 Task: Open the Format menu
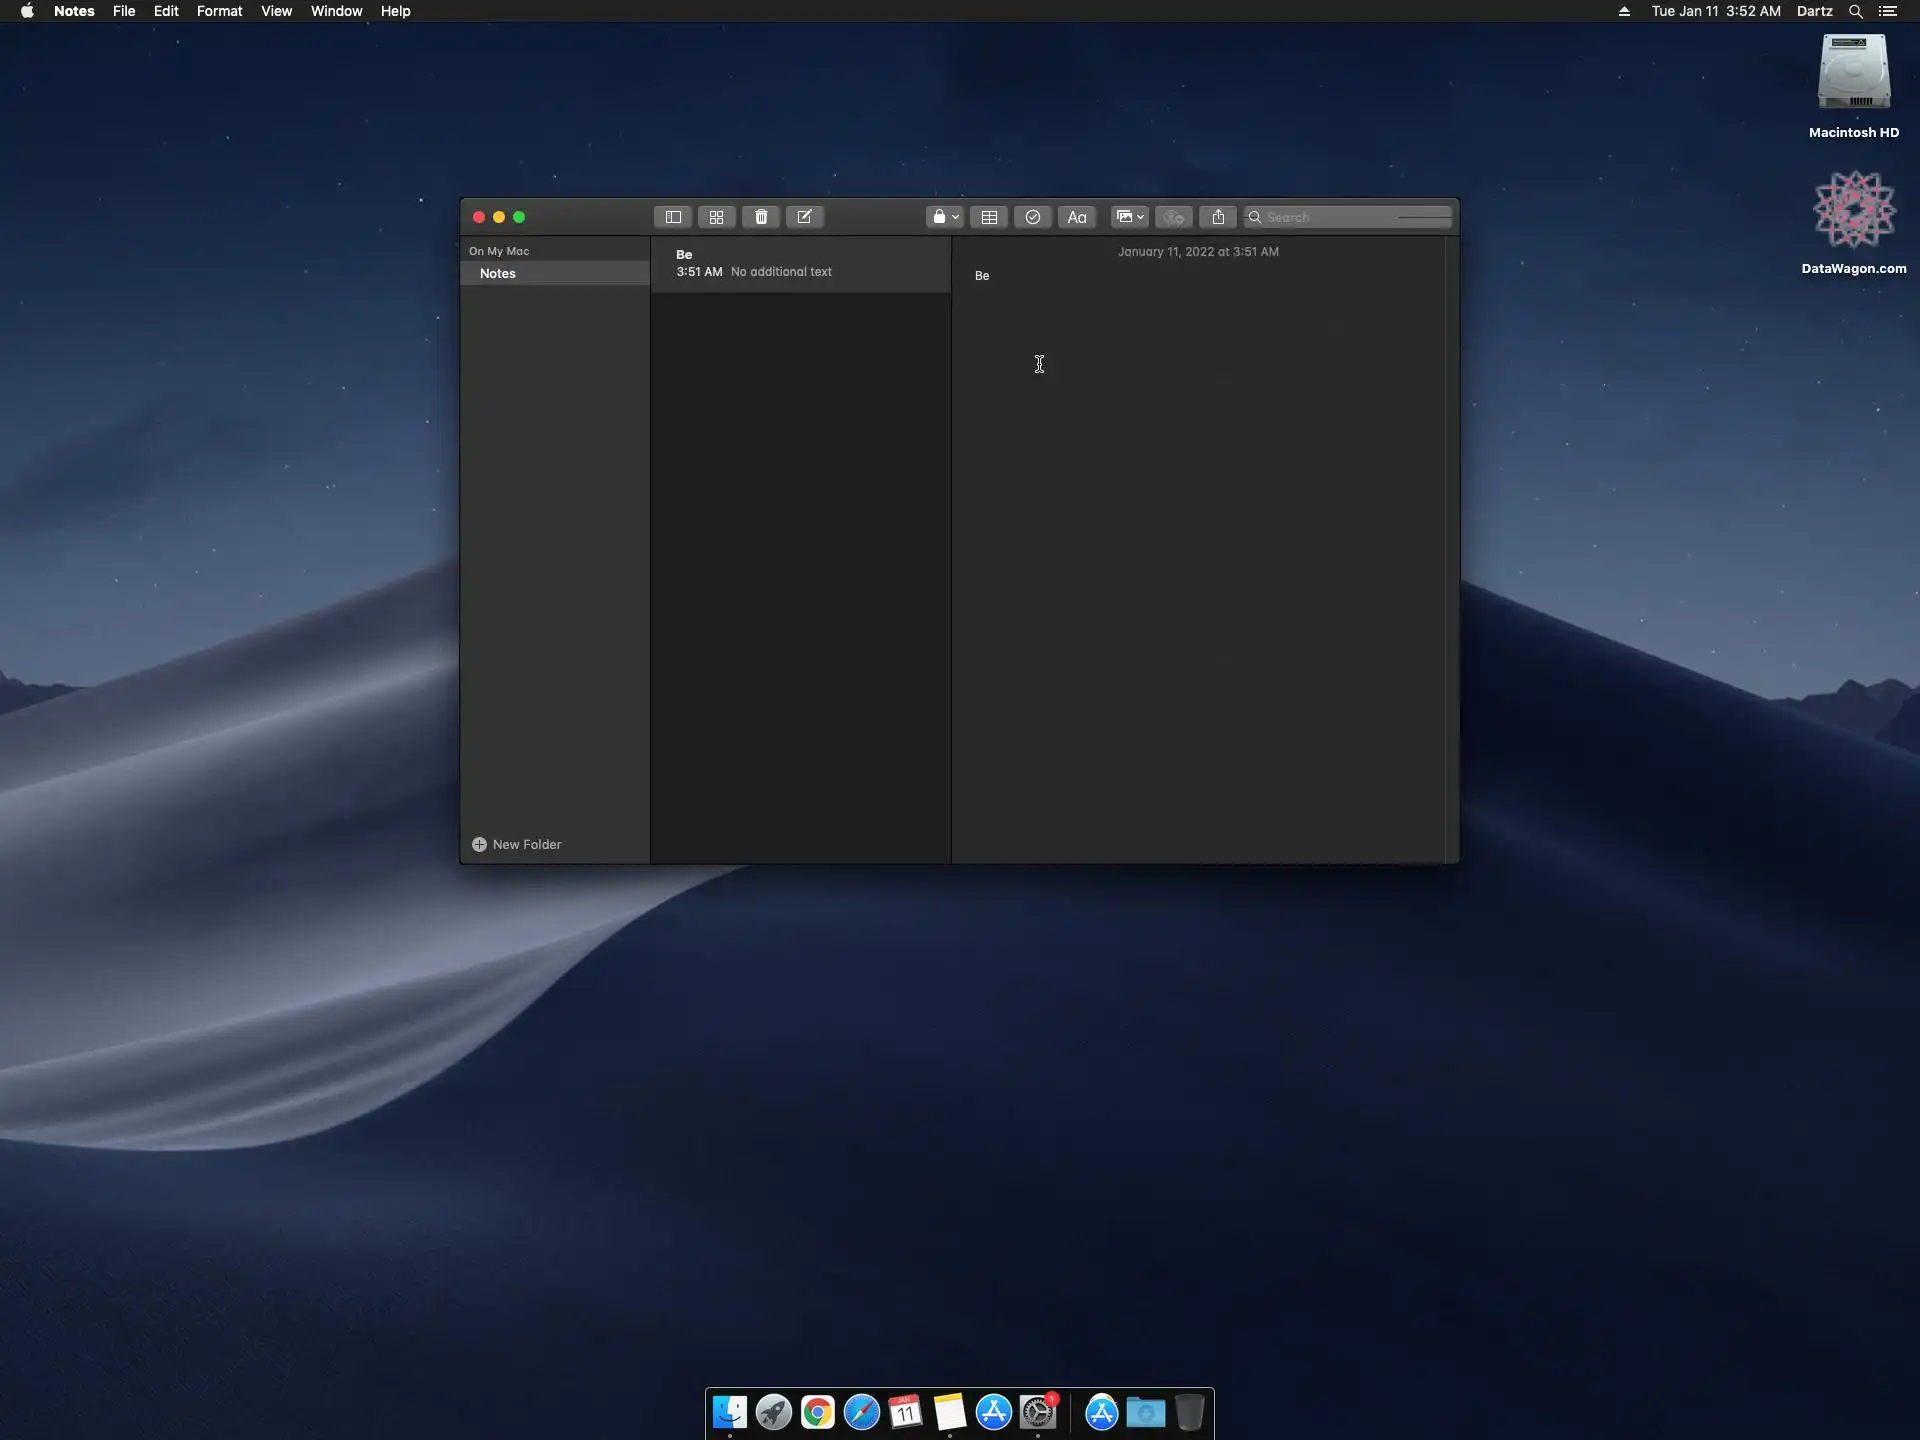[219, 11]
